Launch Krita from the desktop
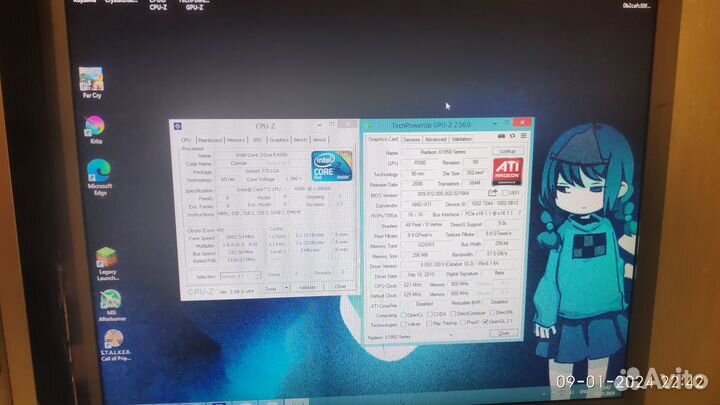The height and width of the screenshot is (405, 720). 94,126
